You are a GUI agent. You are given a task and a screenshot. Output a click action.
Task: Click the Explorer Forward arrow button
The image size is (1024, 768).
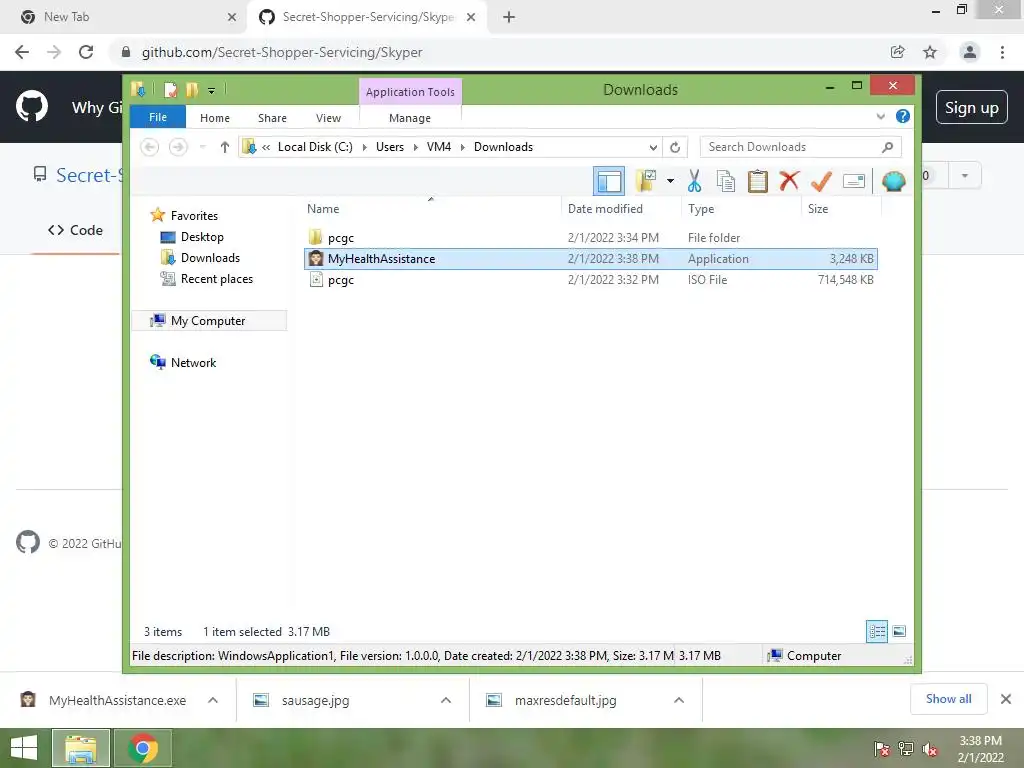(x=178, y=147)
